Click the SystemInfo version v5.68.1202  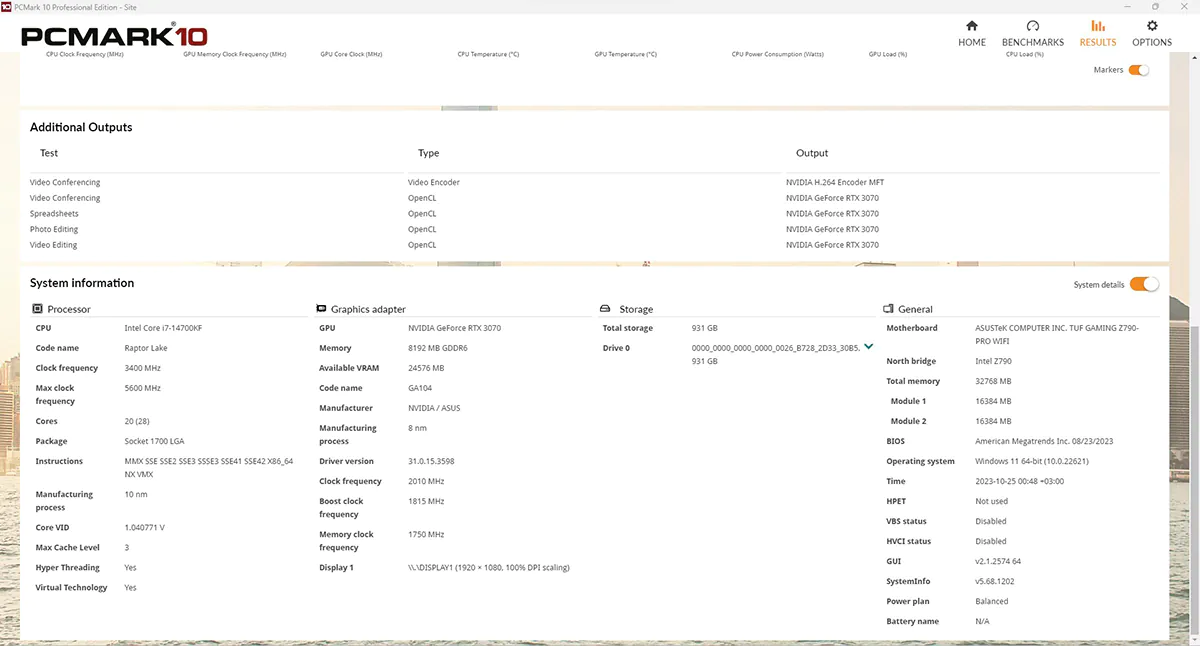coord(995,581)
